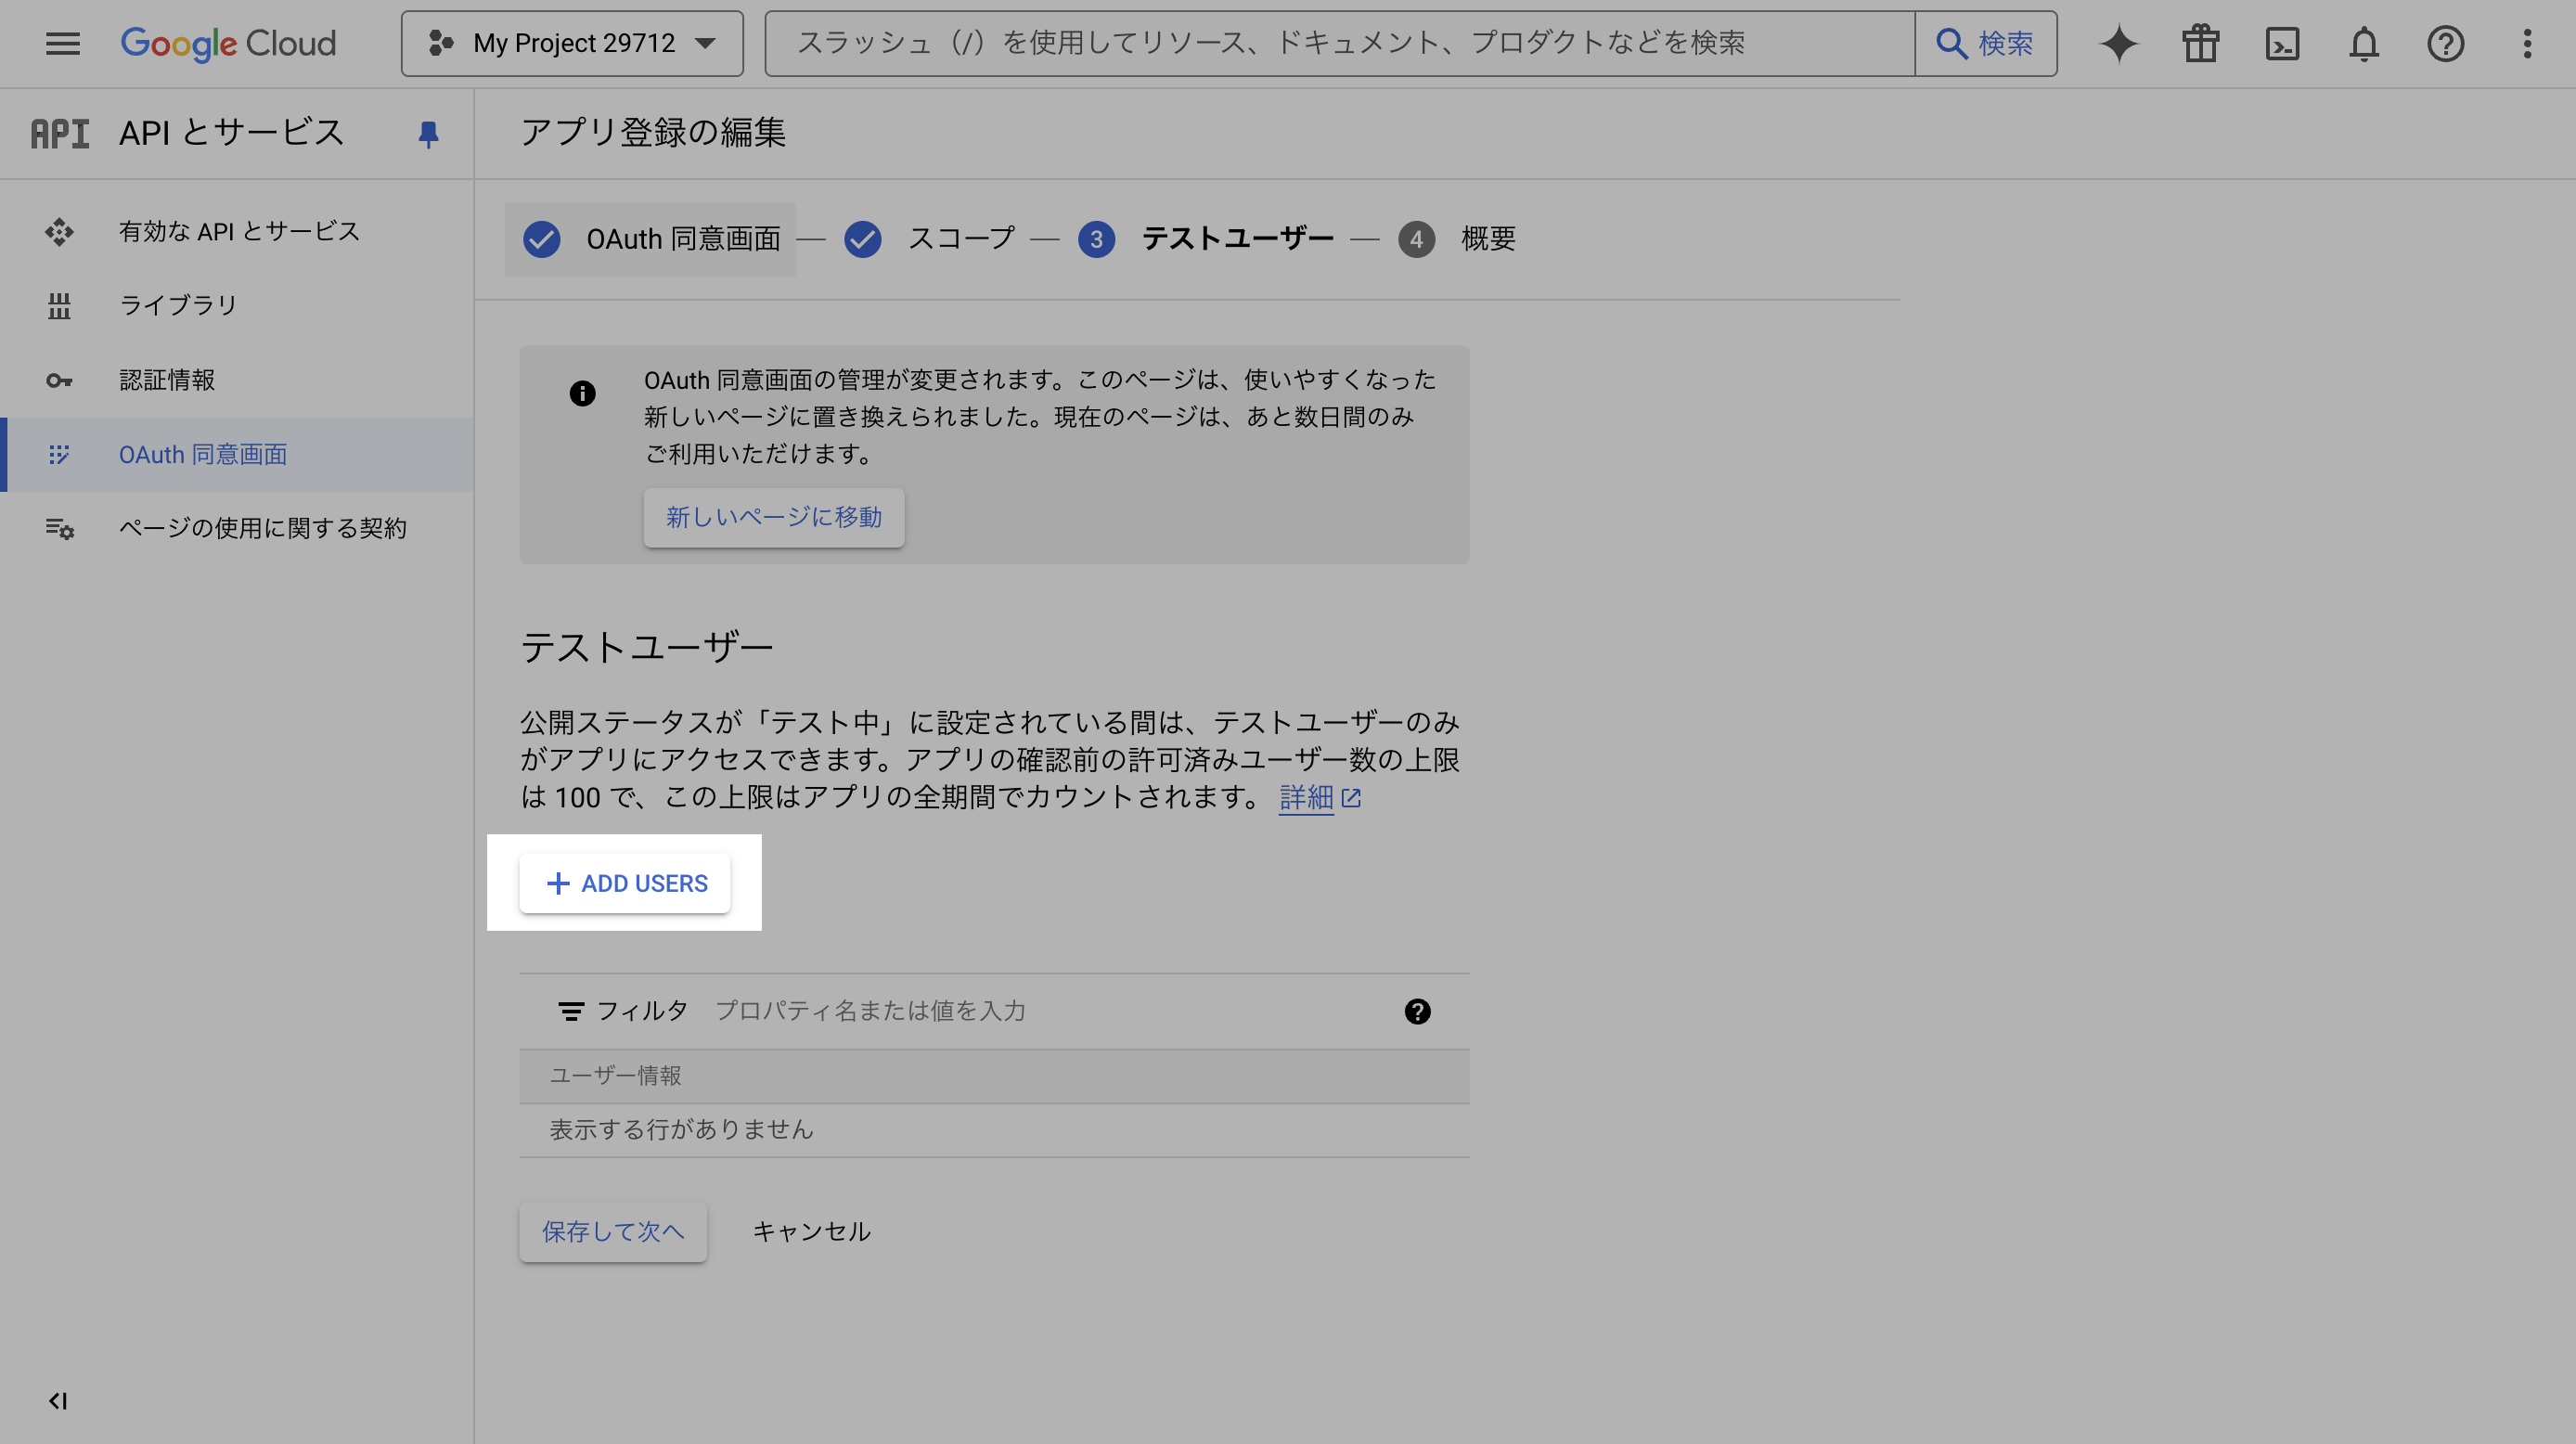Image resolution: width=2576 pixels, height=1444 pixels.
Task: Open the My Project 29712 project selector
Action: pos(572,44)
